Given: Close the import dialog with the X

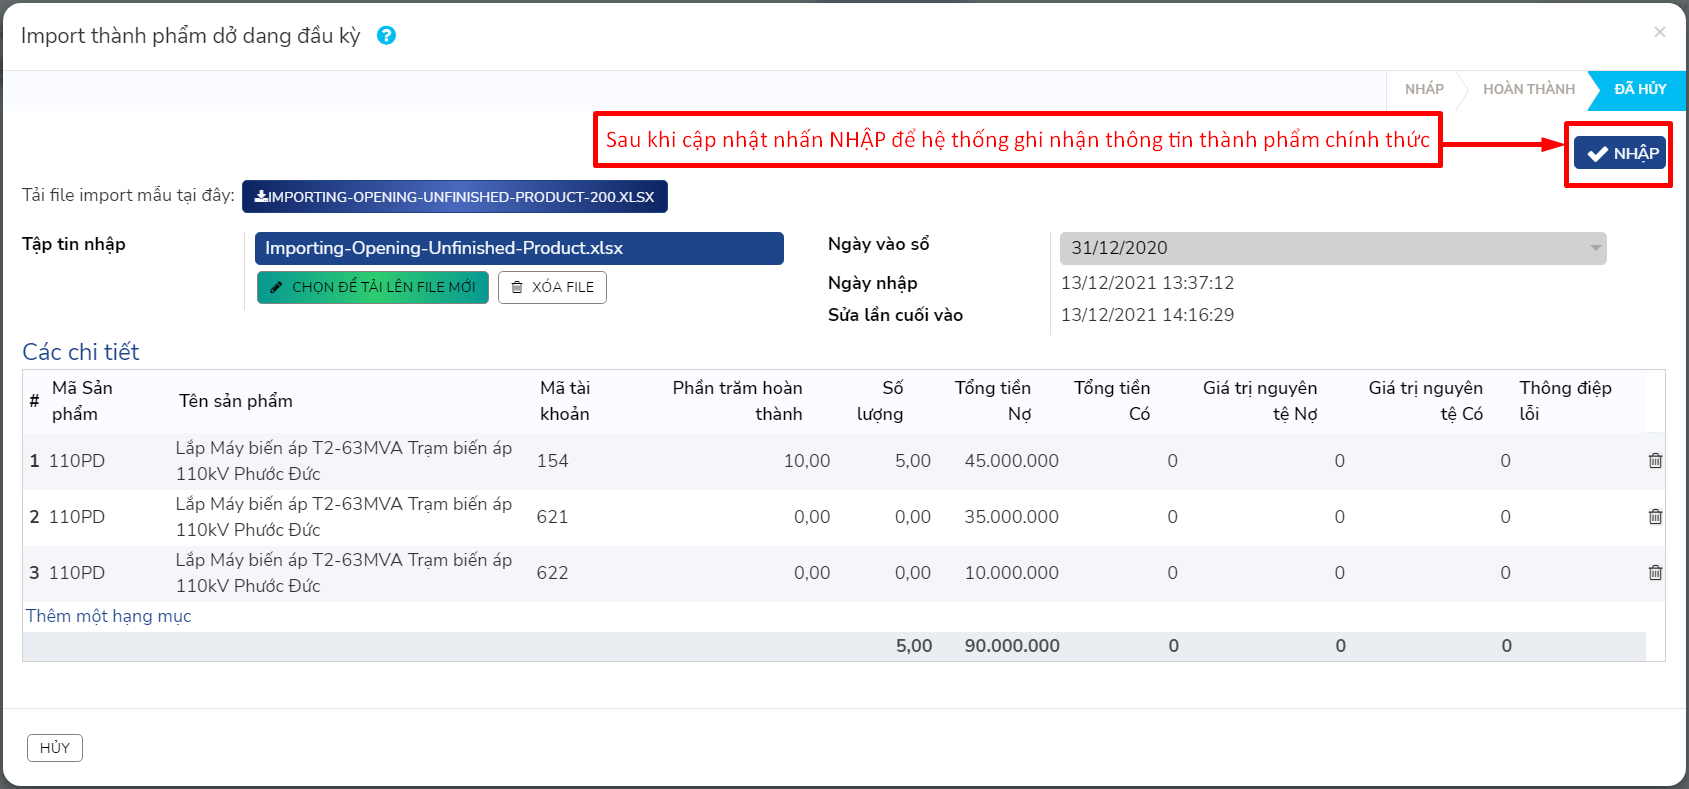Looking at the screenshot, I should point(1660,32).
